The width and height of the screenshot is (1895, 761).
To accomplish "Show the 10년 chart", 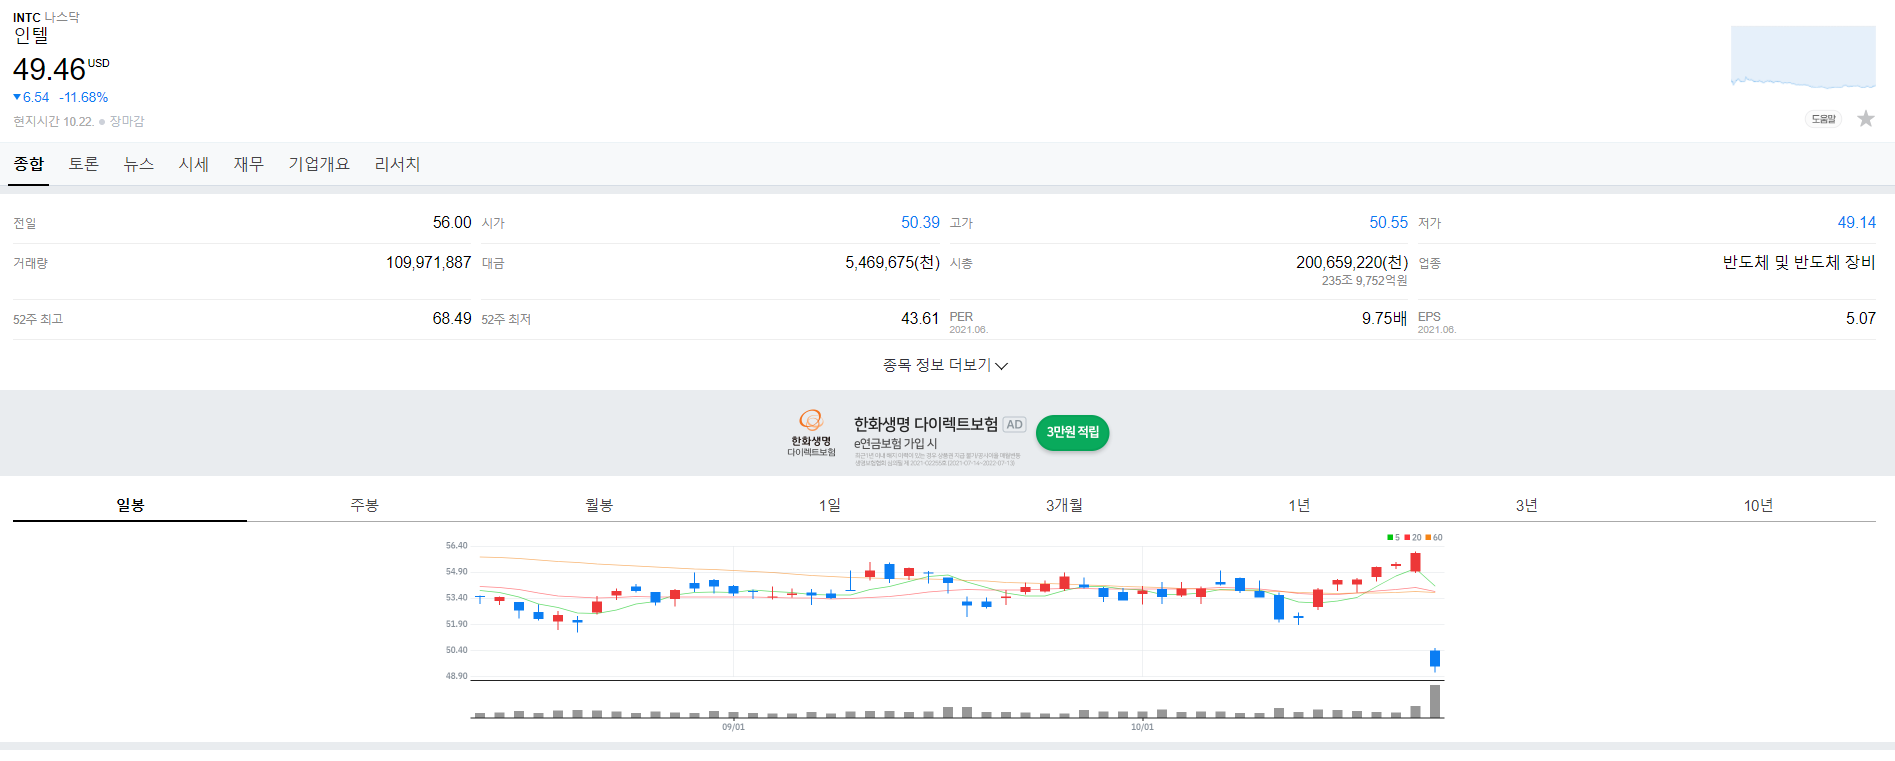I will 1758,505.
